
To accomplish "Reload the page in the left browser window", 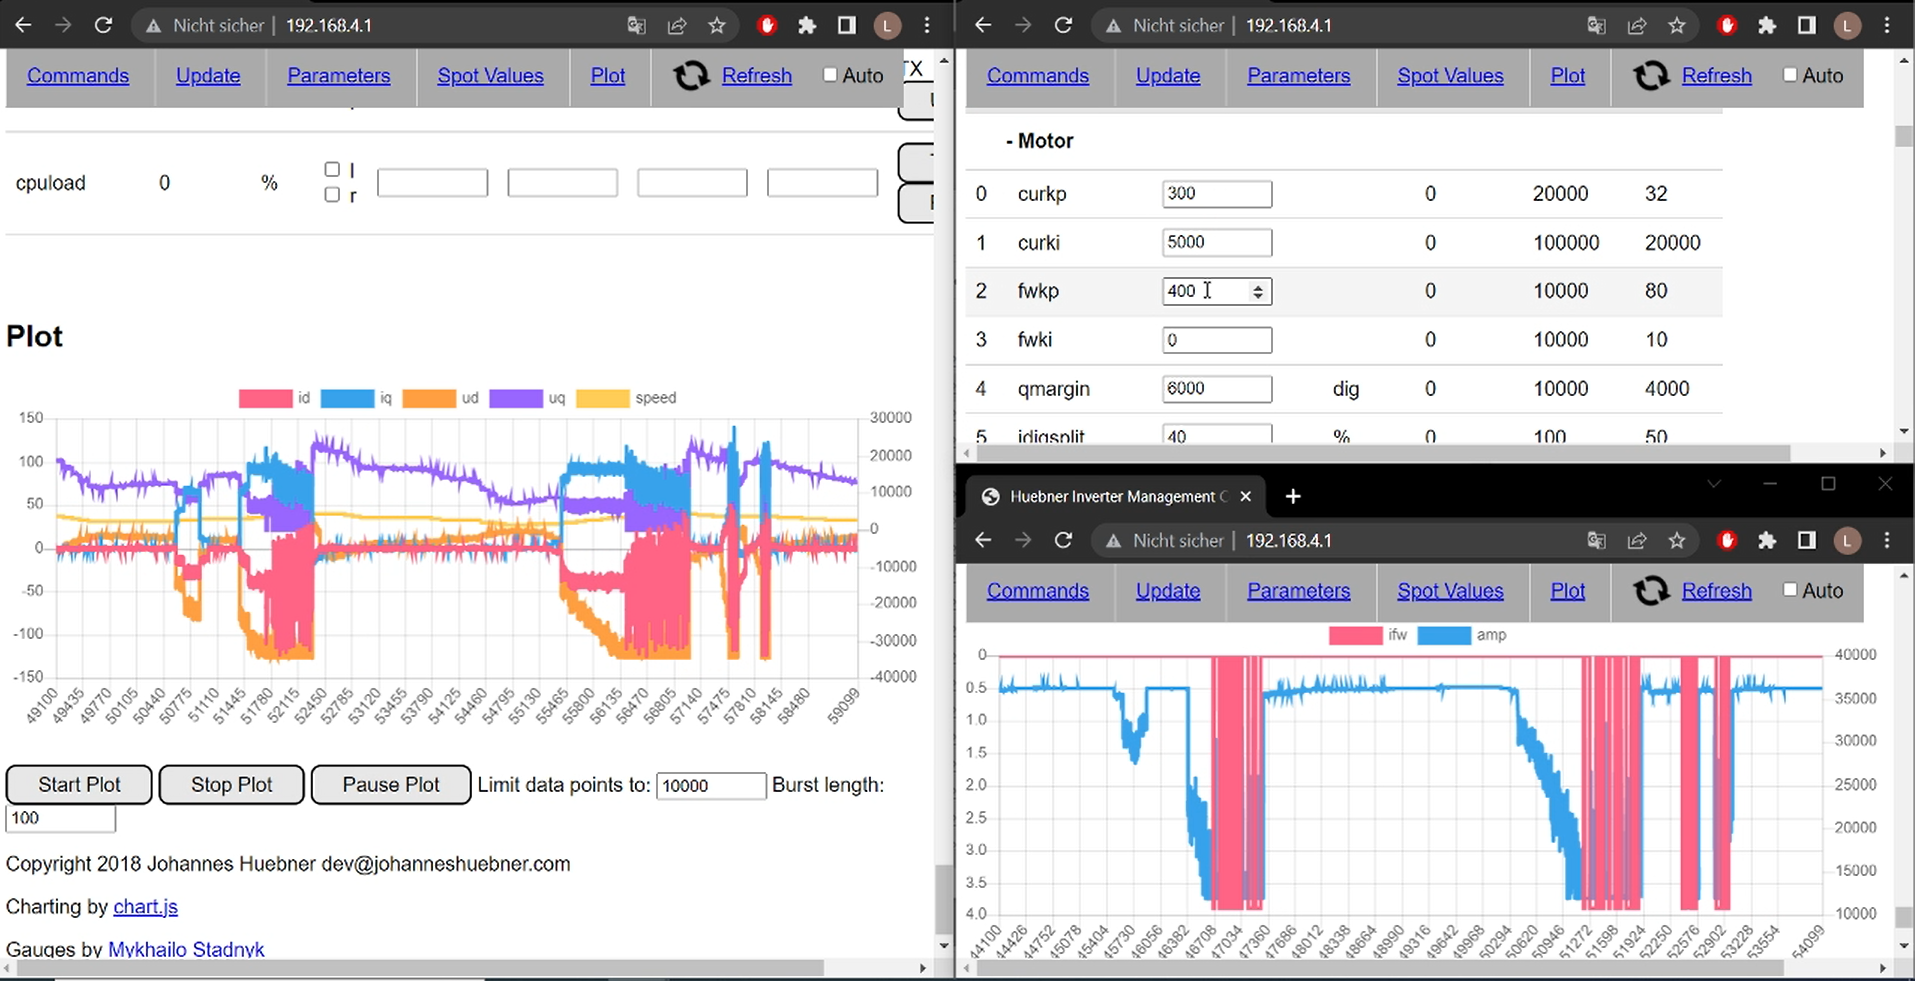I will pyautogui.click(x=103, y=25).
